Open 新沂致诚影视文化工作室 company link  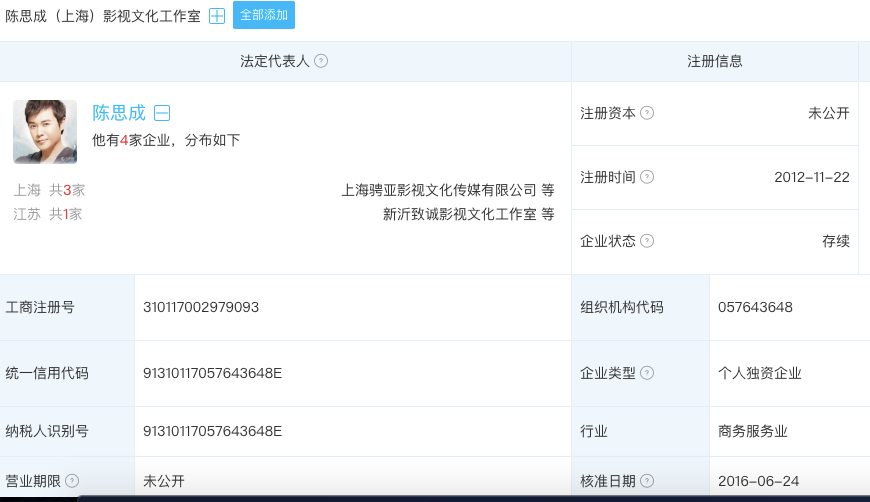[x=460, y=214]
